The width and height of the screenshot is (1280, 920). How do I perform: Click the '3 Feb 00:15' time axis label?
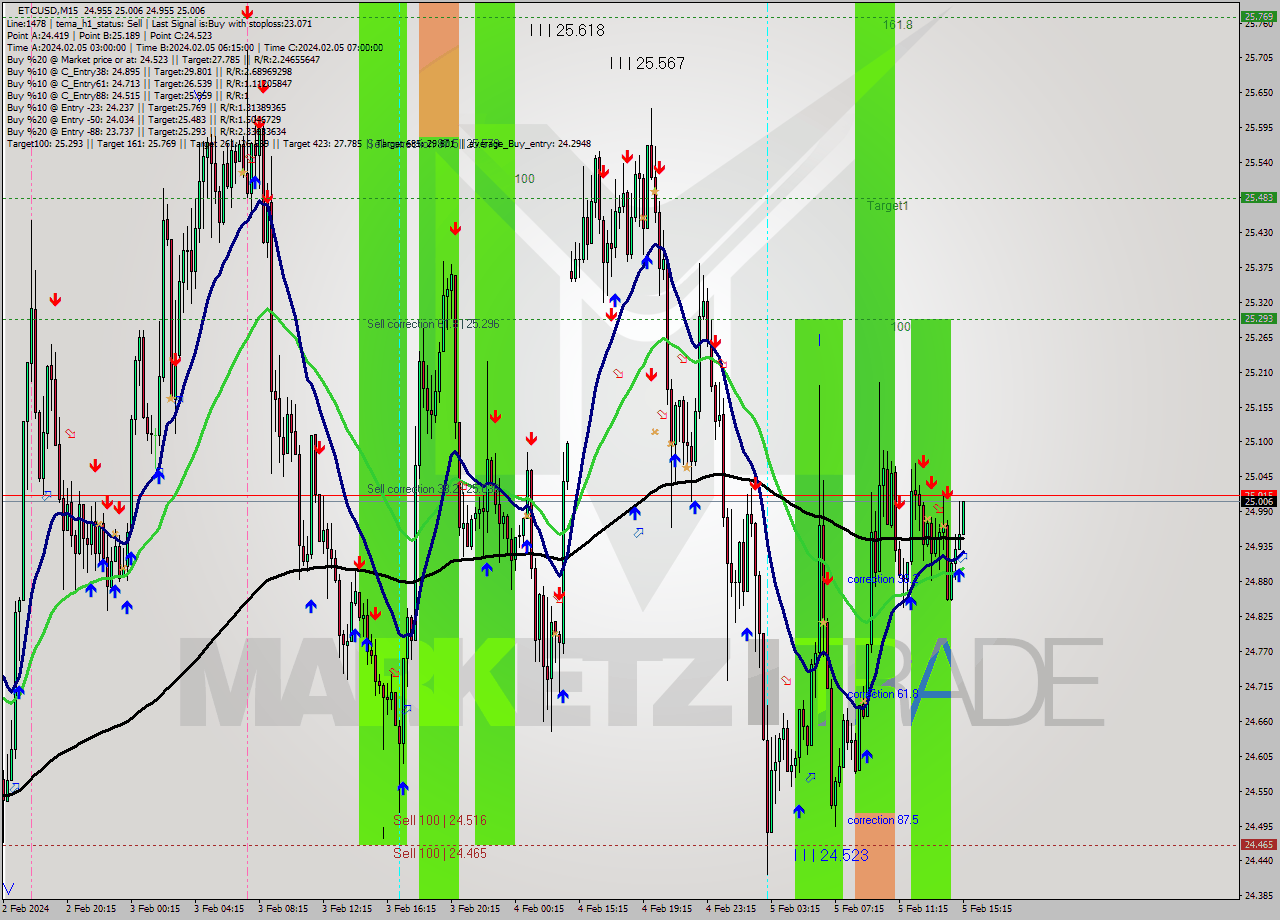155,909
